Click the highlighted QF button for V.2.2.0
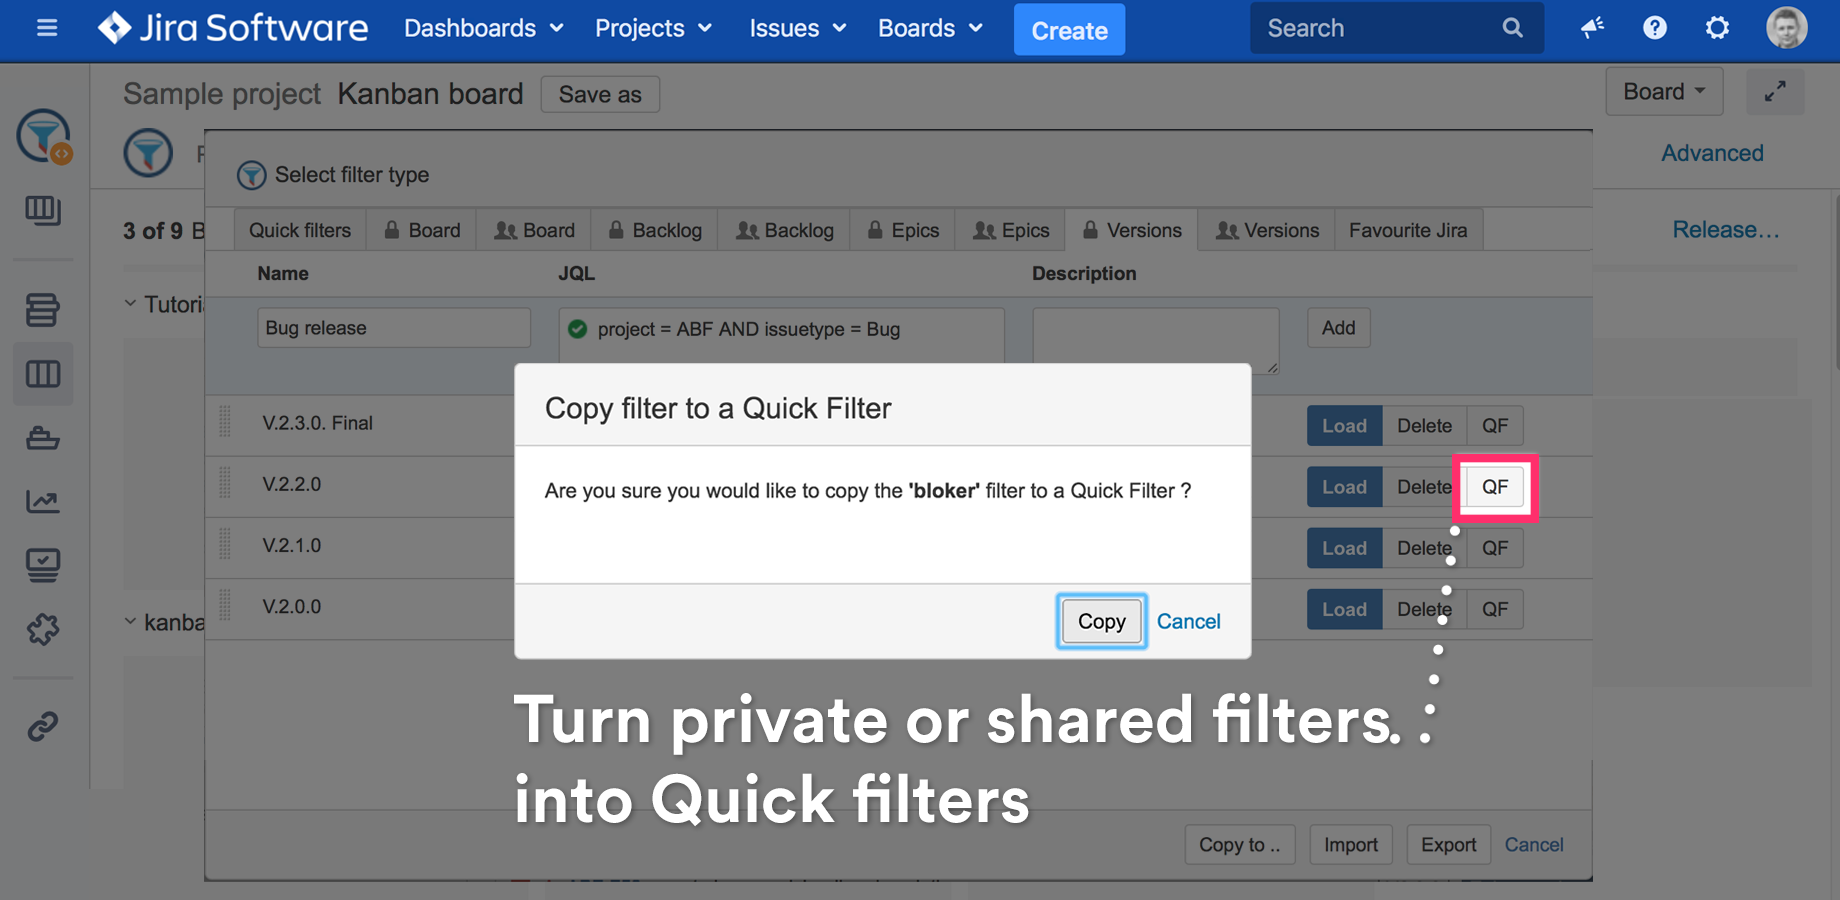1840x900 pixels. point(1495,487)
